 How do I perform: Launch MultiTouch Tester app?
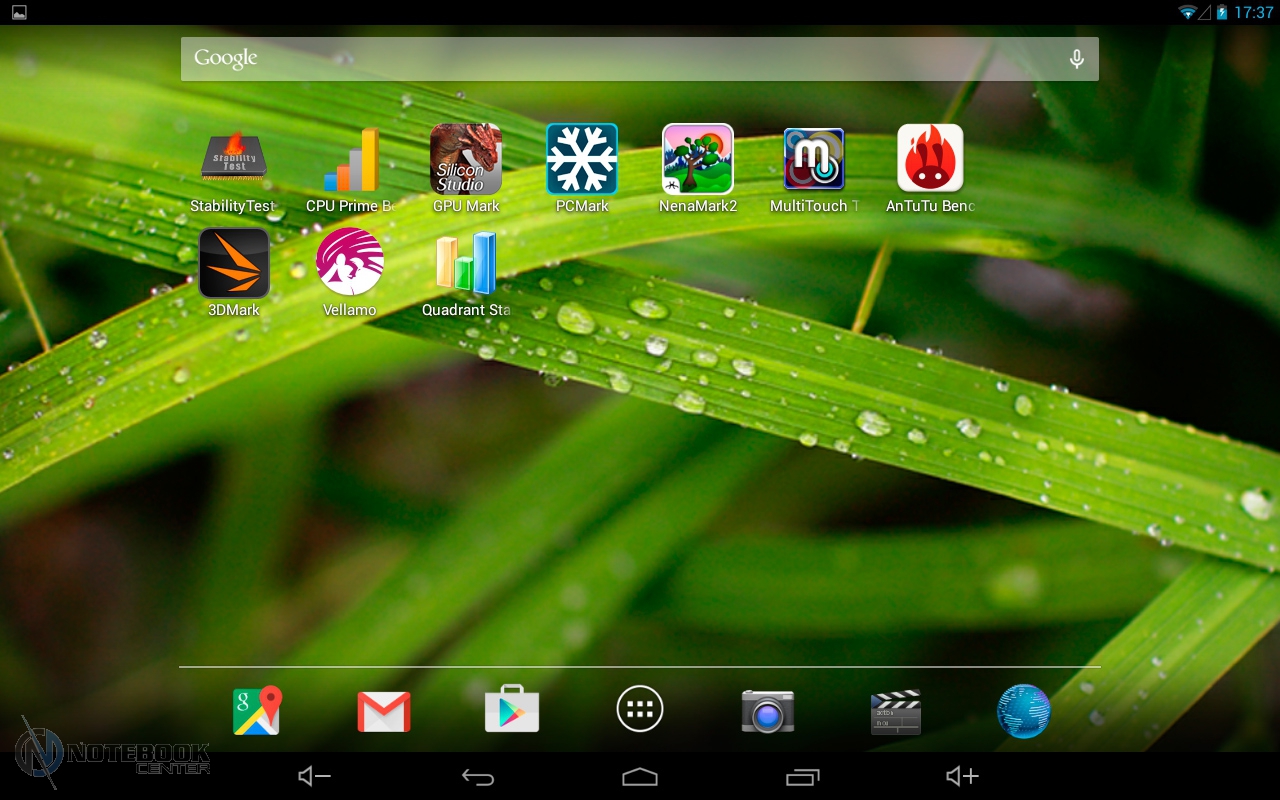[814, 160]
